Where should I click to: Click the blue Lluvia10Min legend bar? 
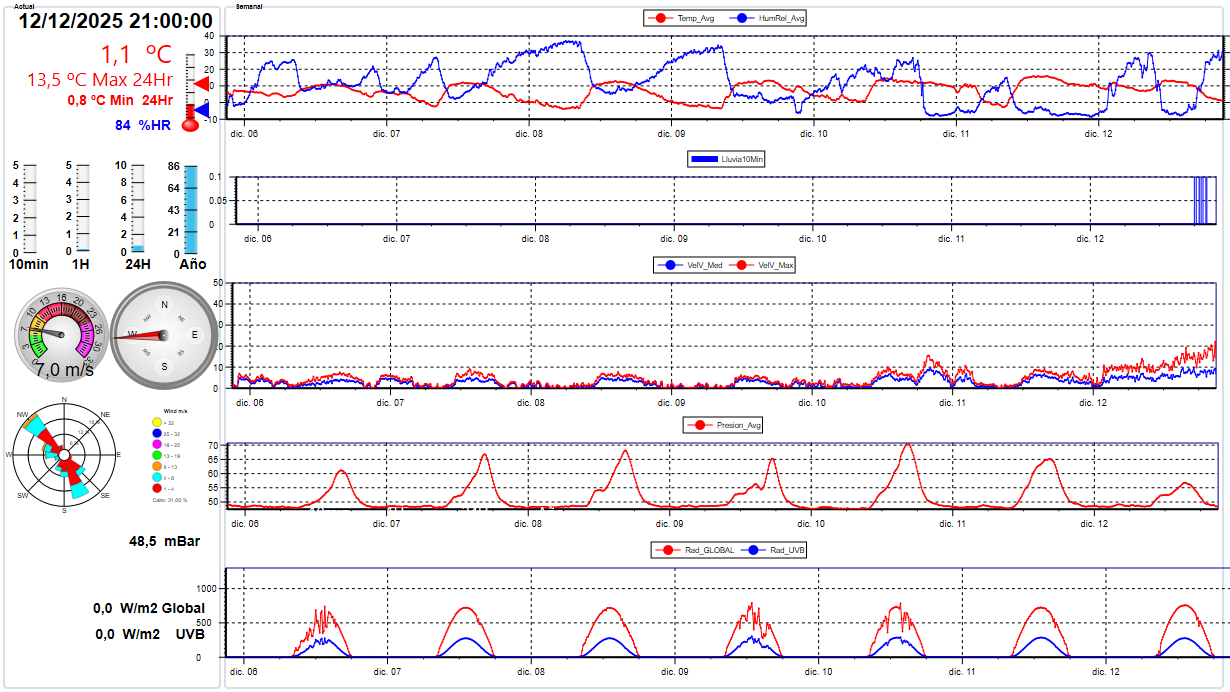pos(704,158)
